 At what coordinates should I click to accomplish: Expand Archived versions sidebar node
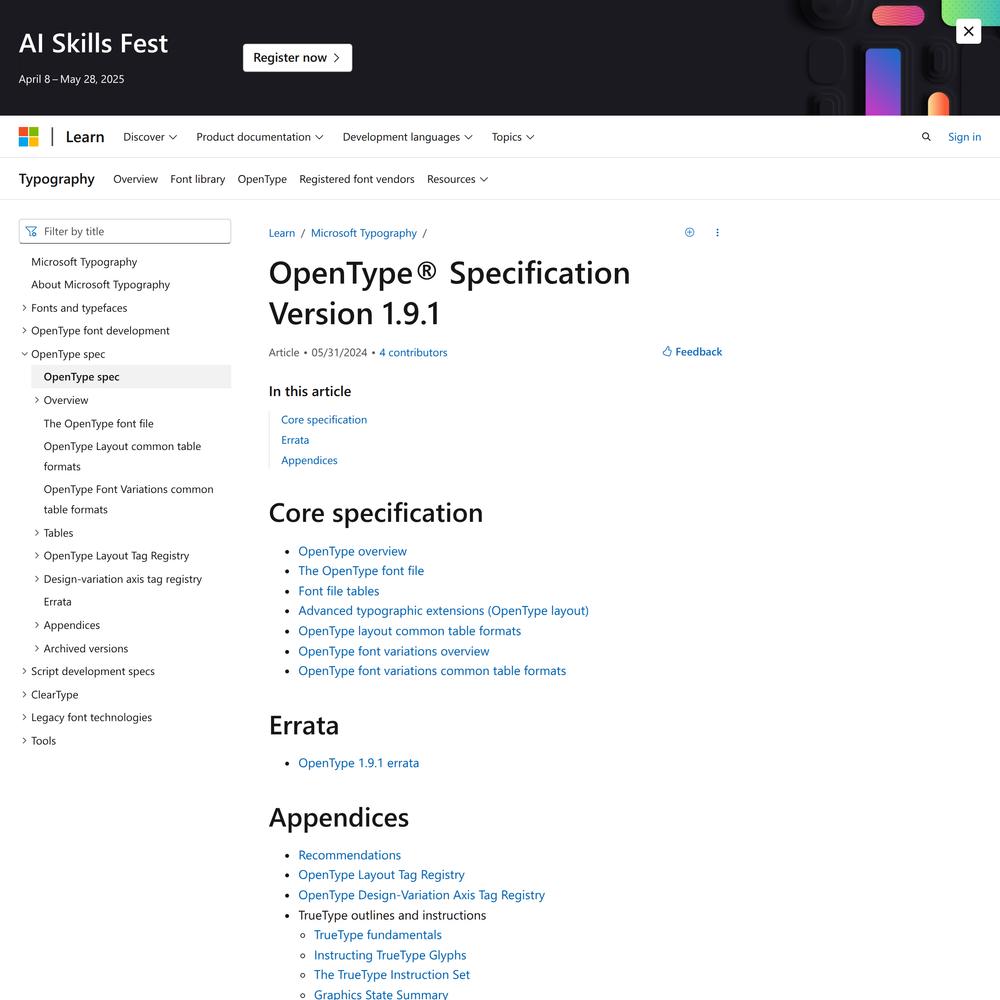click(x=36, y=649)
